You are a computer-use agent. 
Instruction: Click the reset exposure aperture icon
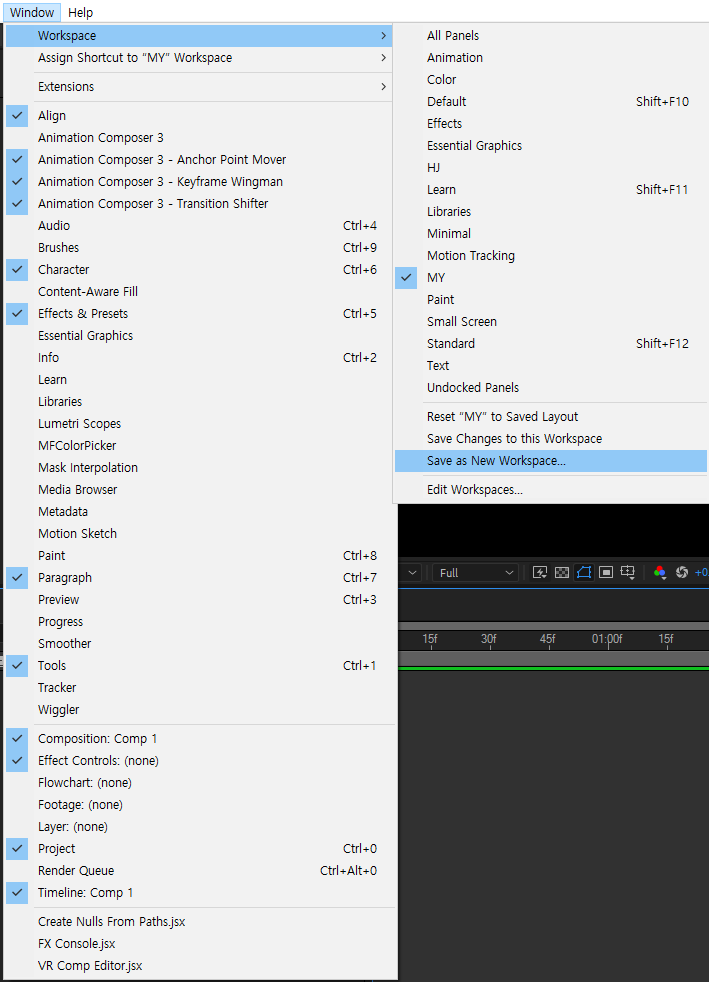[x=682, y=572]
